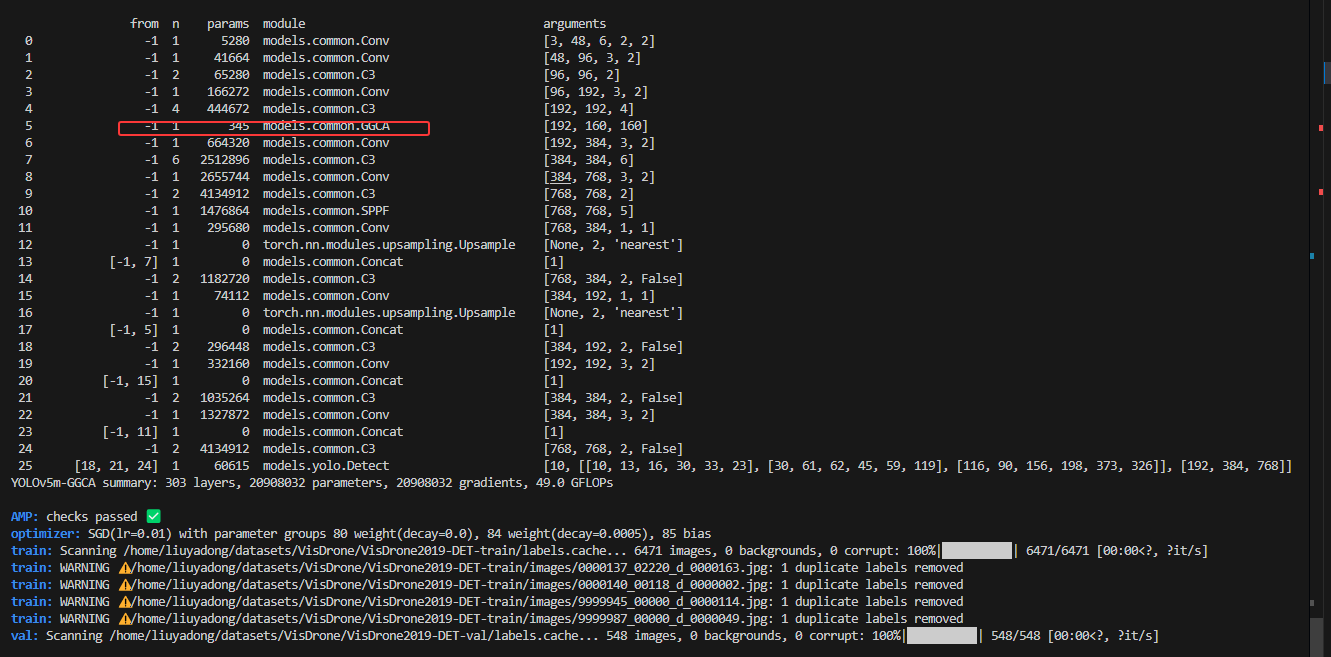This screenshot has height=657, width=1331.
Task: Click the underlined 384 argument on layer 8
Action: pyautogui.click(x=563, y=176)
